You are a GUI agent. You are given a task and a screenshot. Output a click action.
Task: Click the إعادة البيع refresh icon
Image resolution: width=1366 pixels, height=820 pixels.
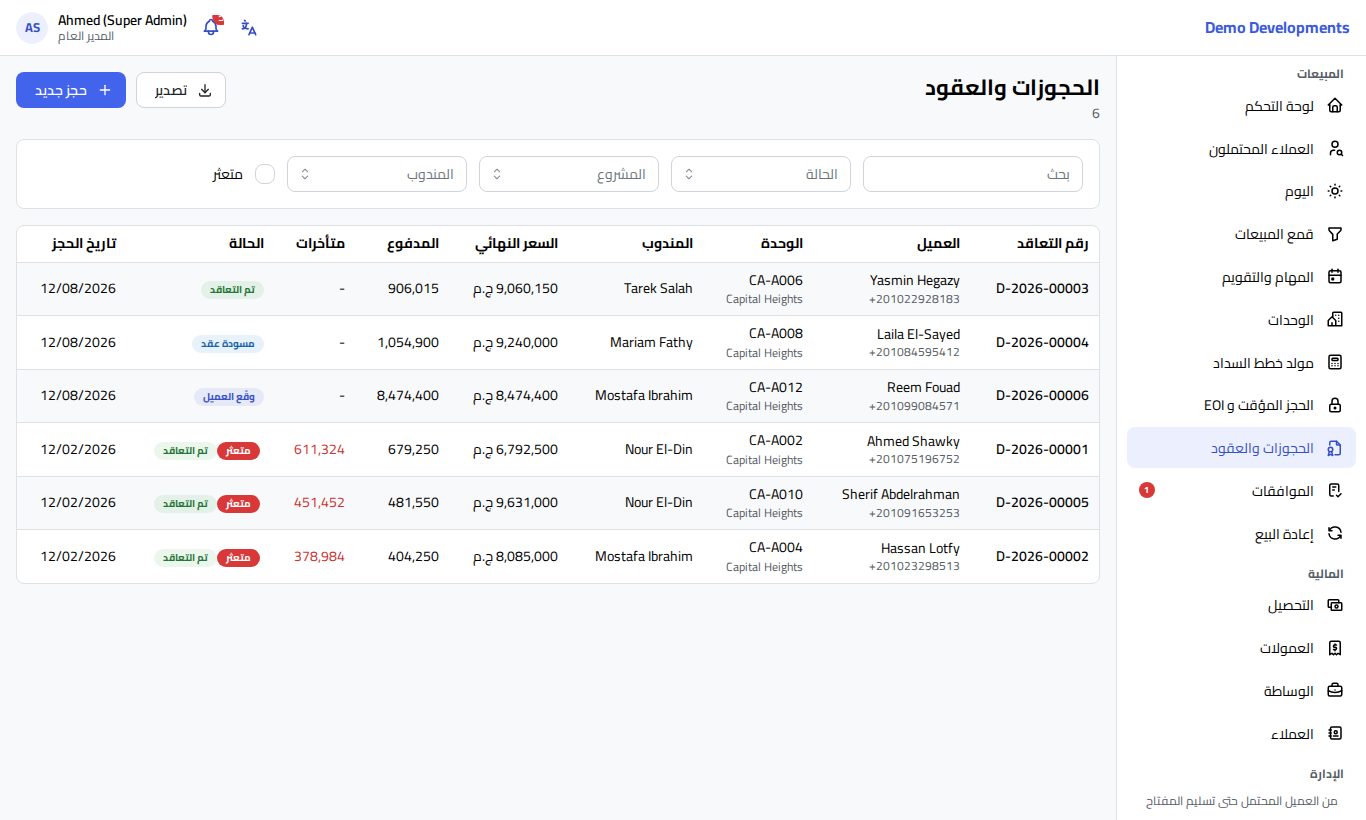[1334, 533]
